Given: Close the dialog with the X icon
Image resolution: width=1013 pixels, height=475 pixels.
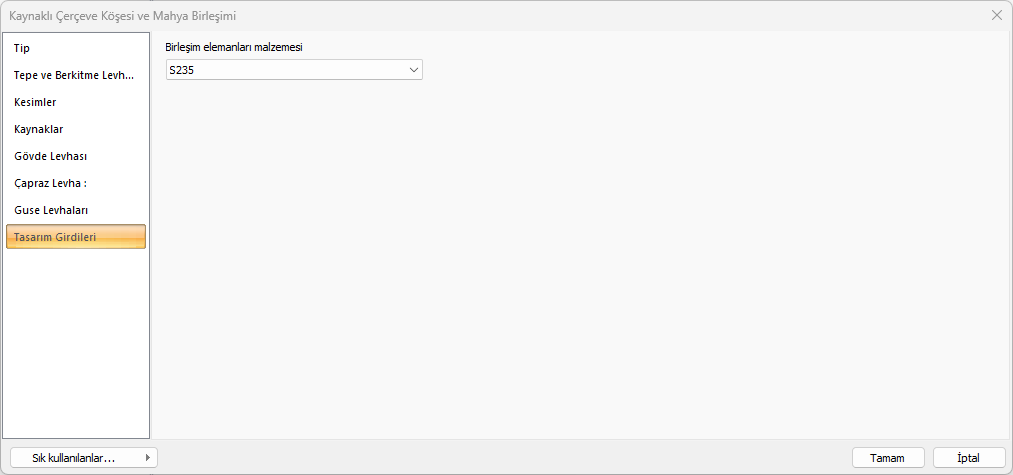Looking at the screenshot, I should point(997,15).
